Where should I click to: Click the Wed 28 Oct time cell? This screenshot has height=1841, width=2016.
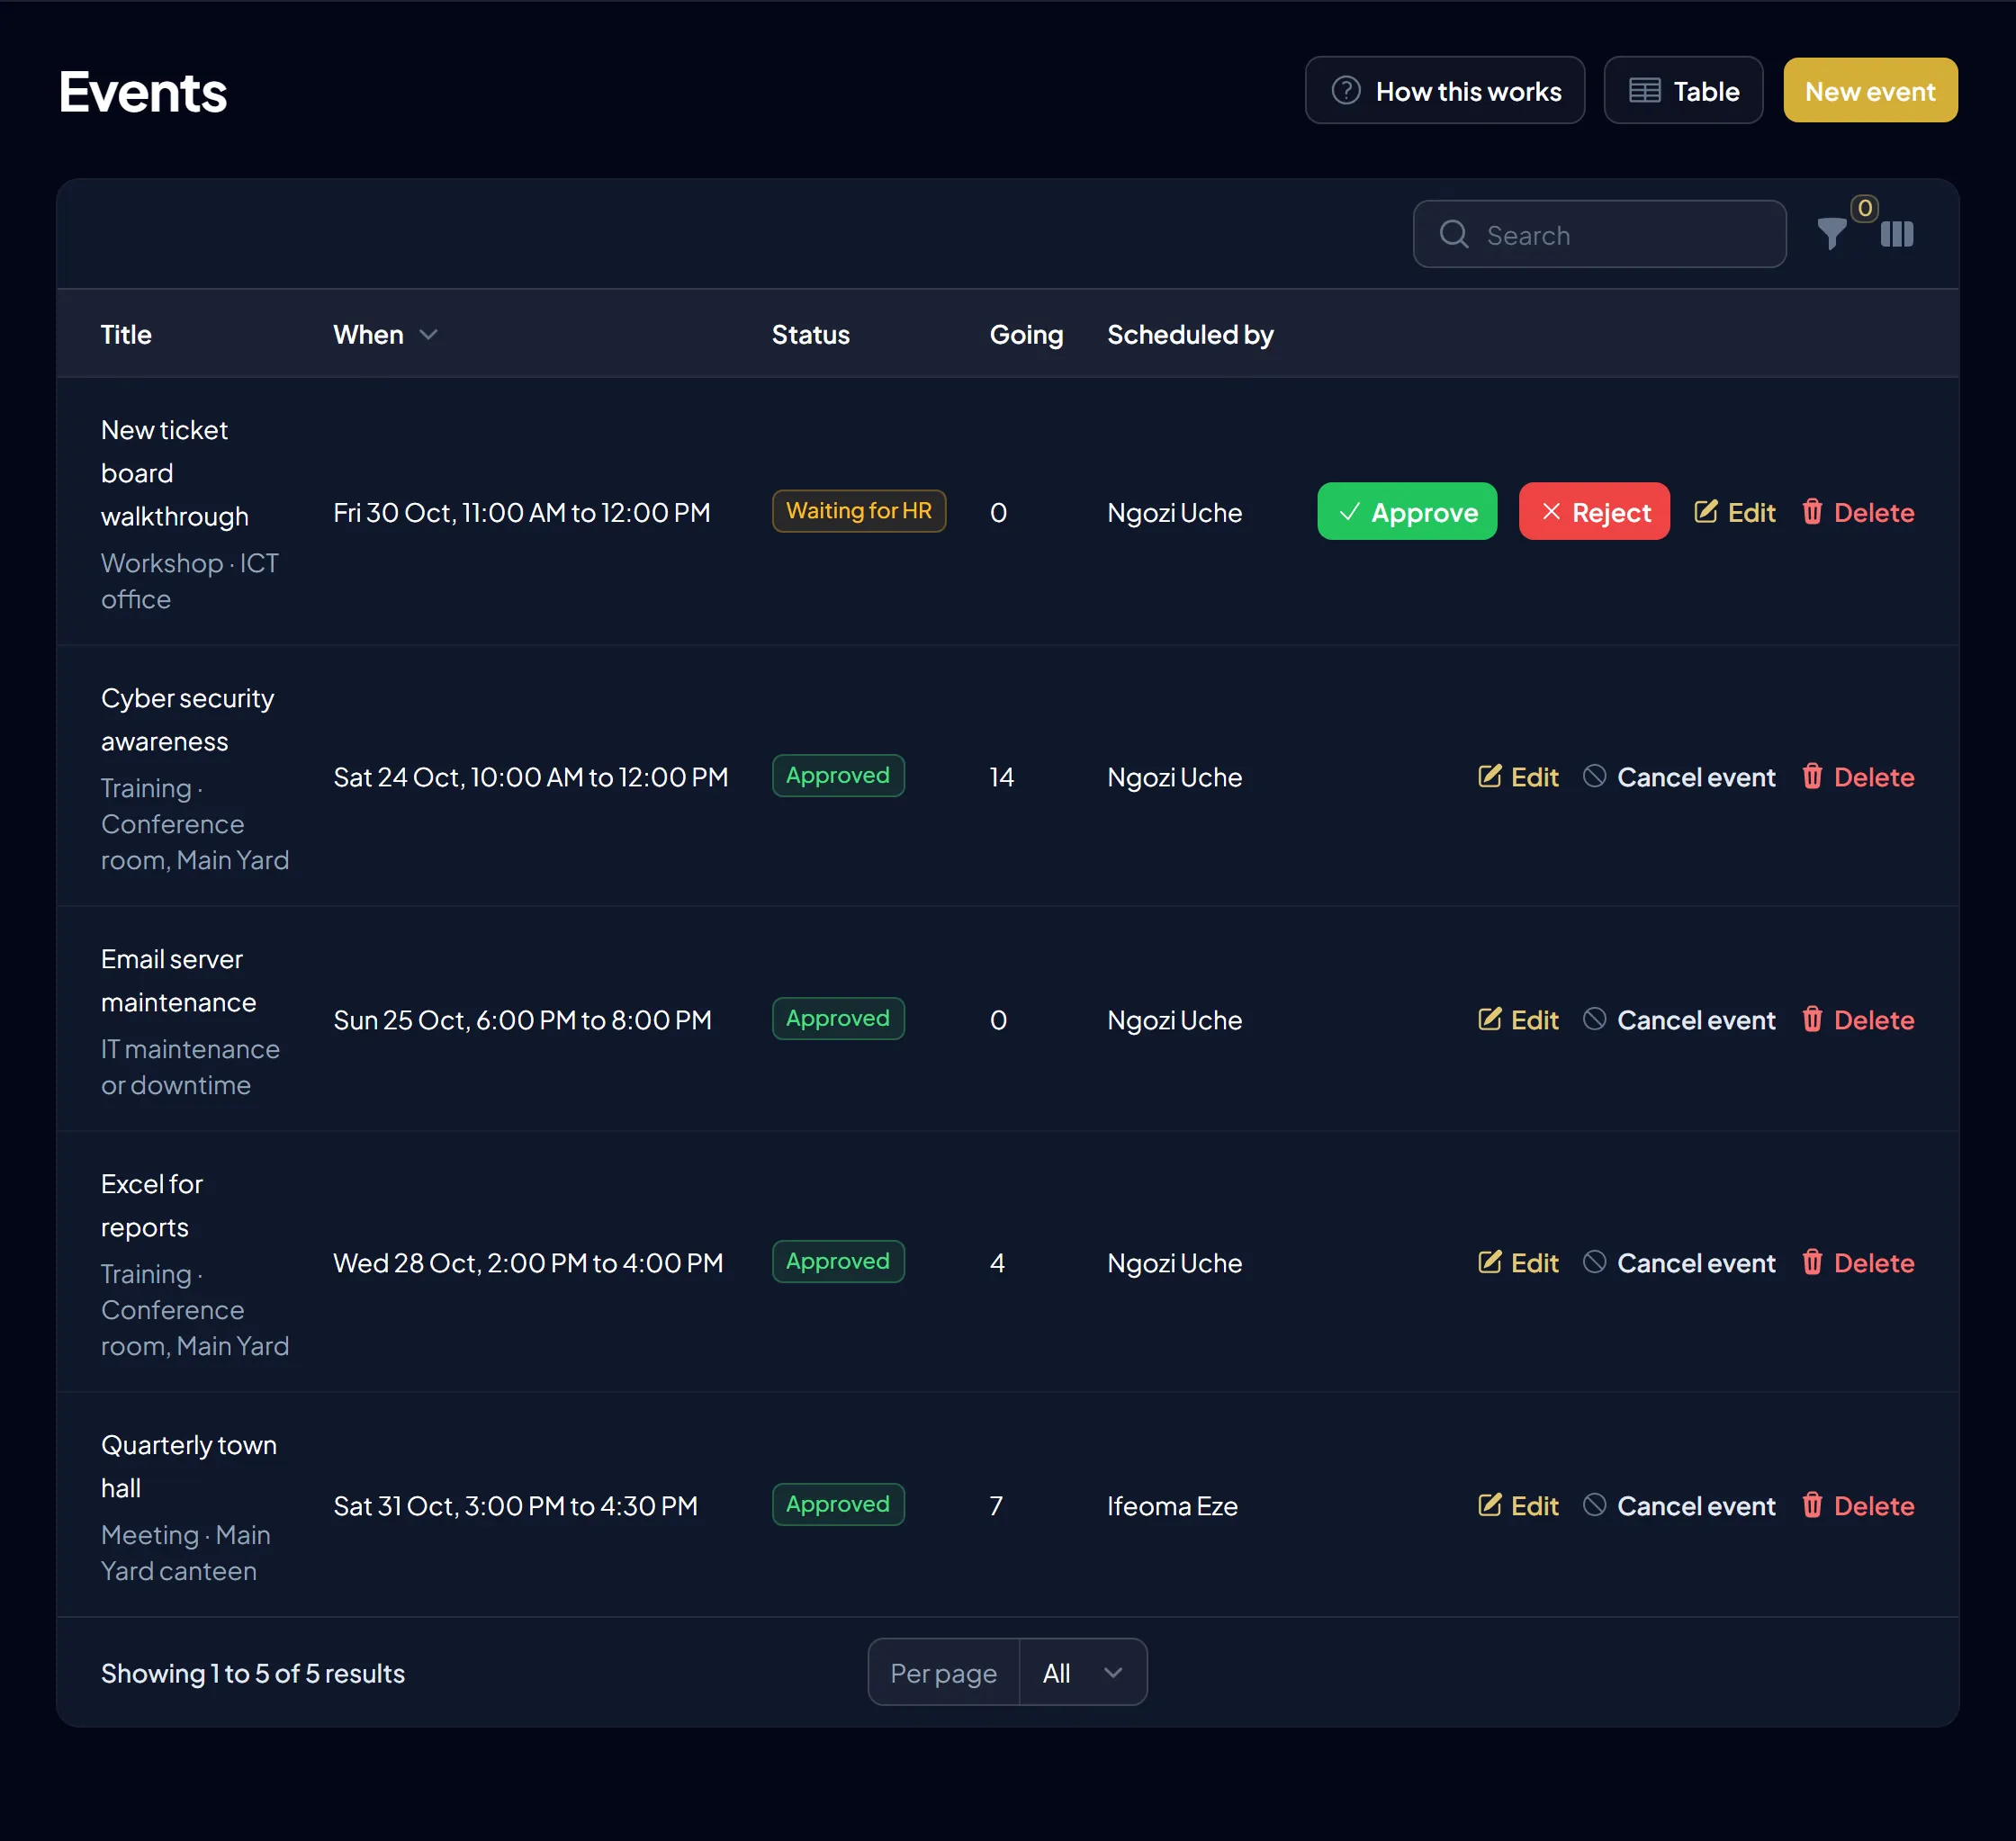528,1262
